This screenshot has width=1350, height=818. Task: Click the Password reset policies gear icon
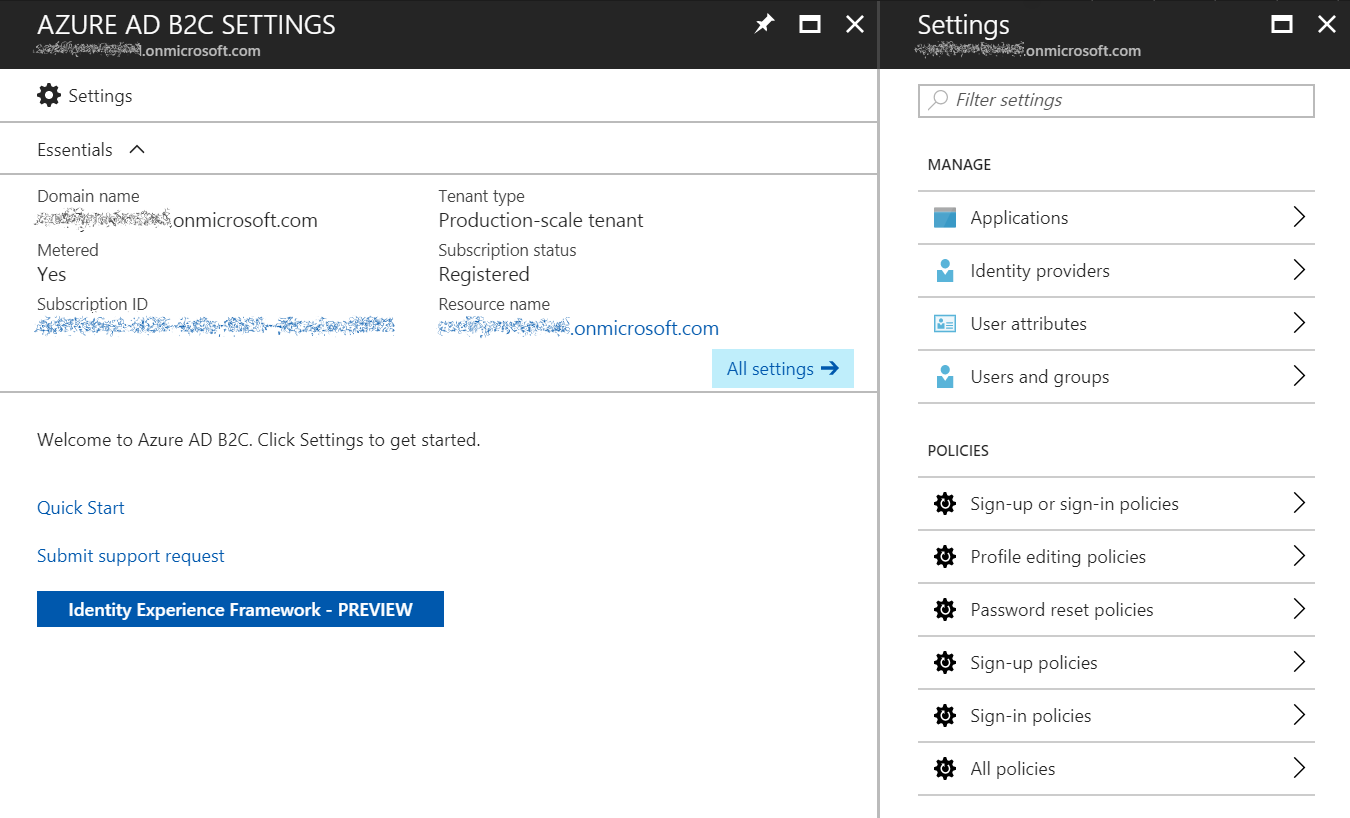point(944,610)
